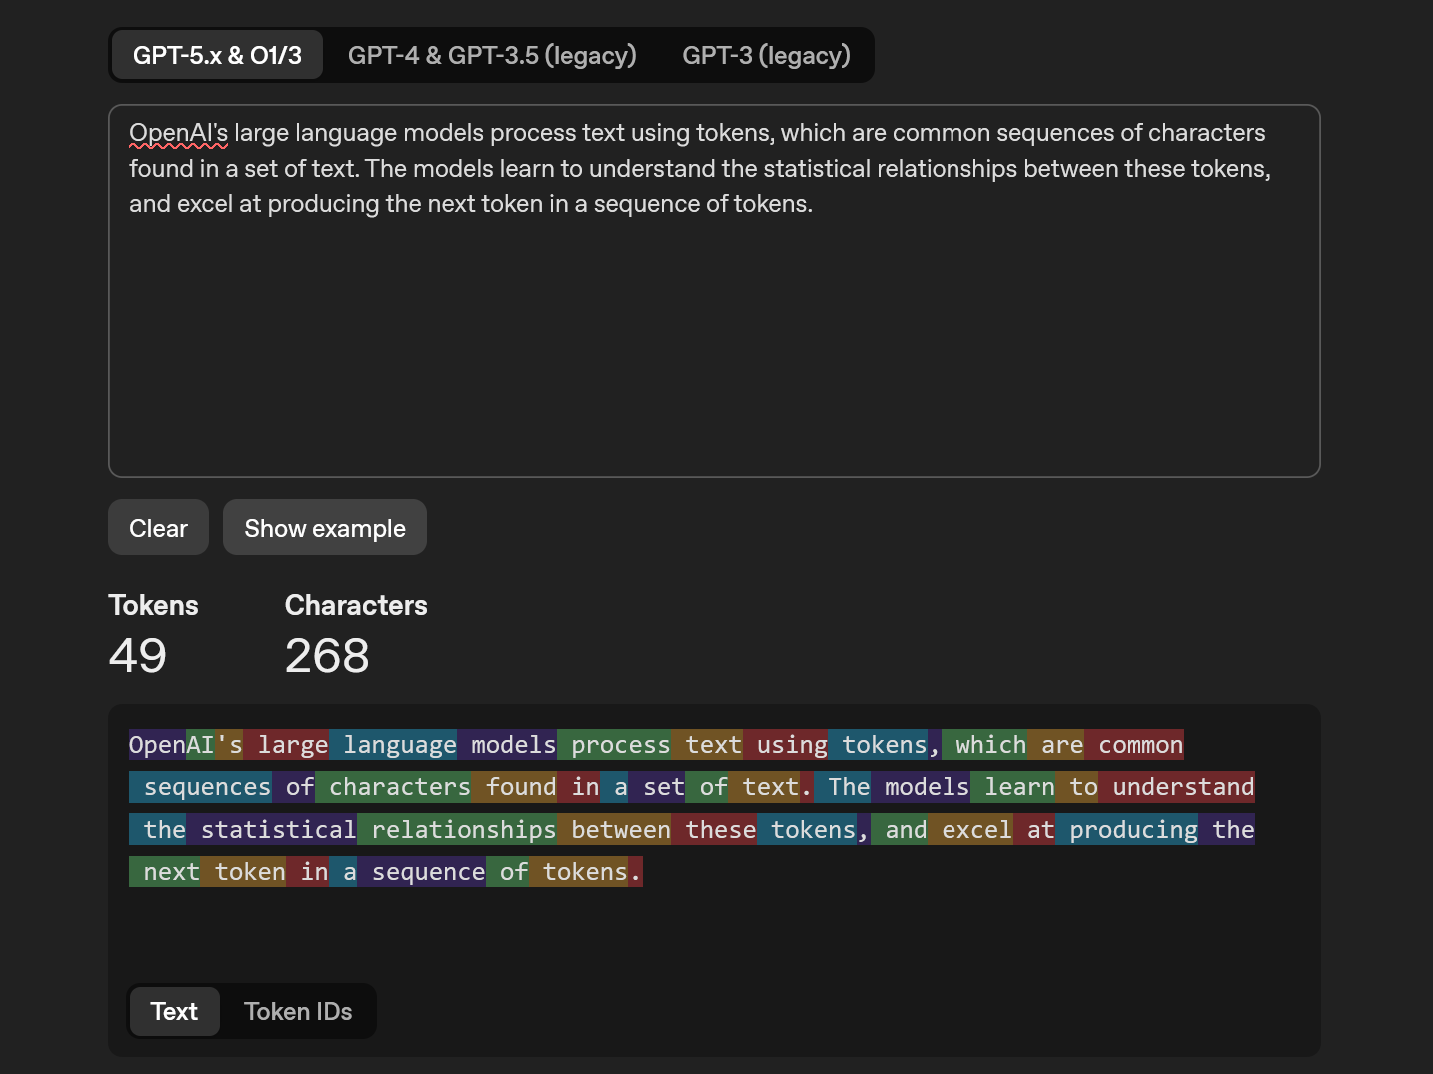The image size is (1433, 1074).
Task: Focus the text input area
Action: point(714,291)
